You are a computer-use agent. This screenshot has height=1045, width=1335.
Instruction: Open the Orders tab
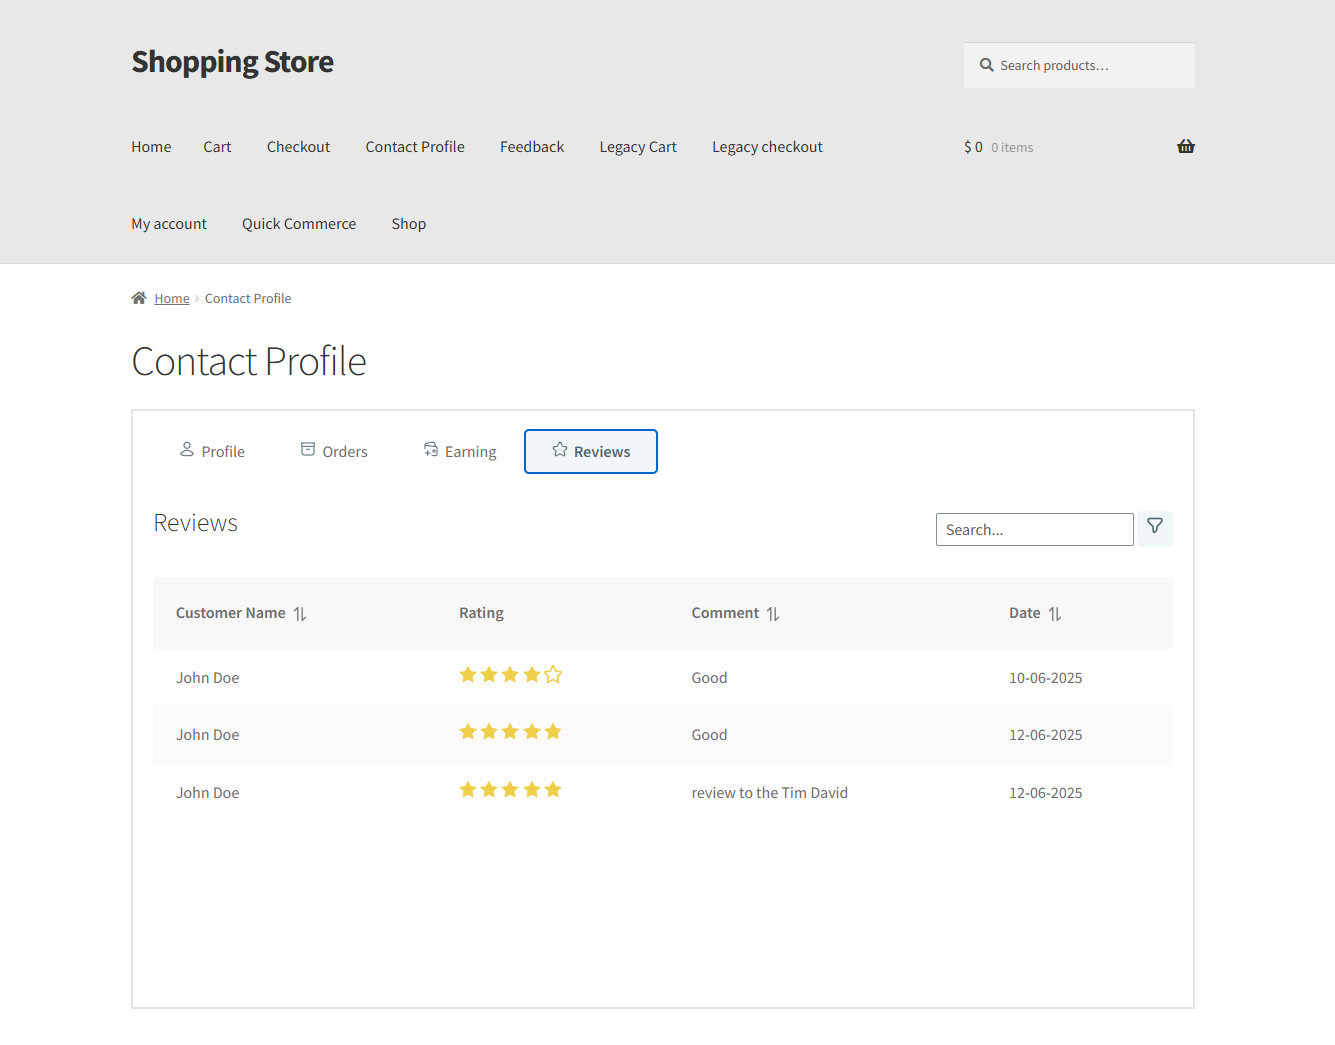pyautogui.click(x=334, y=452)
